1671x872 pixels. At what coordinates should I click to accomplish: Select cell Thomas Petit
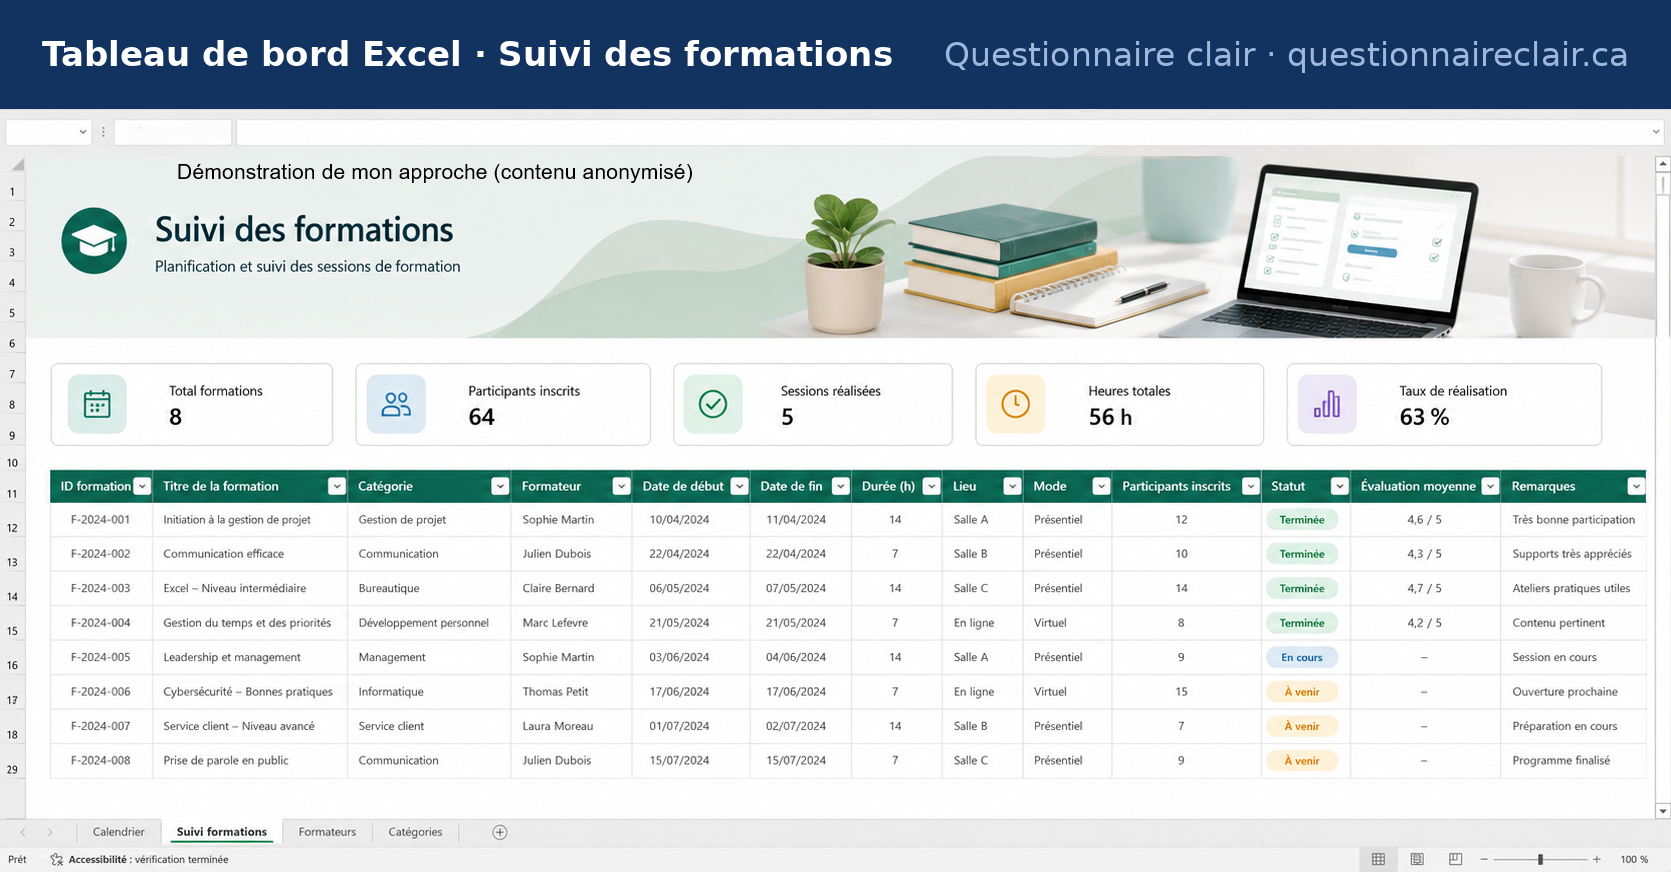(572, 692)
